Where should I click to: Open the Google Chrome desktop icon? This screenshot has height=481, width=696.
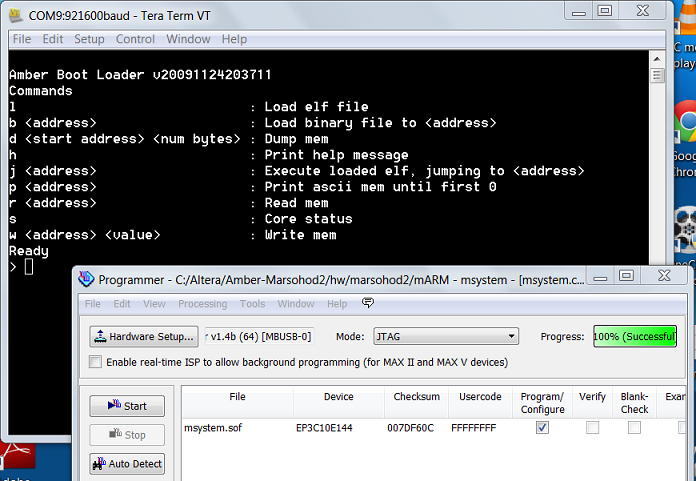(685, 122)
